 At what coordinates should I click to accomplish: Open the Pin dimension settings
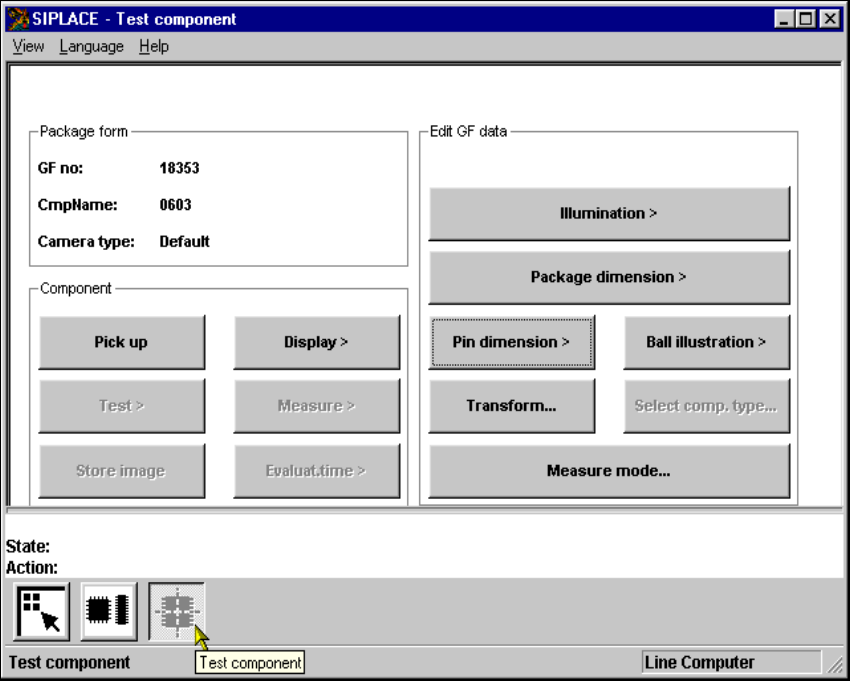(x=512, y=342)
